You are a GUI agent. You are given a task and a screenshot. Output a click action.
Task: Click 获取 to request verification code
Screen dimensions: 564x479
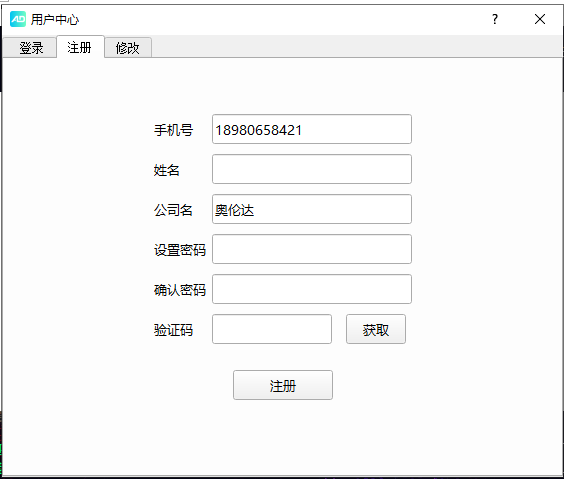376,329
